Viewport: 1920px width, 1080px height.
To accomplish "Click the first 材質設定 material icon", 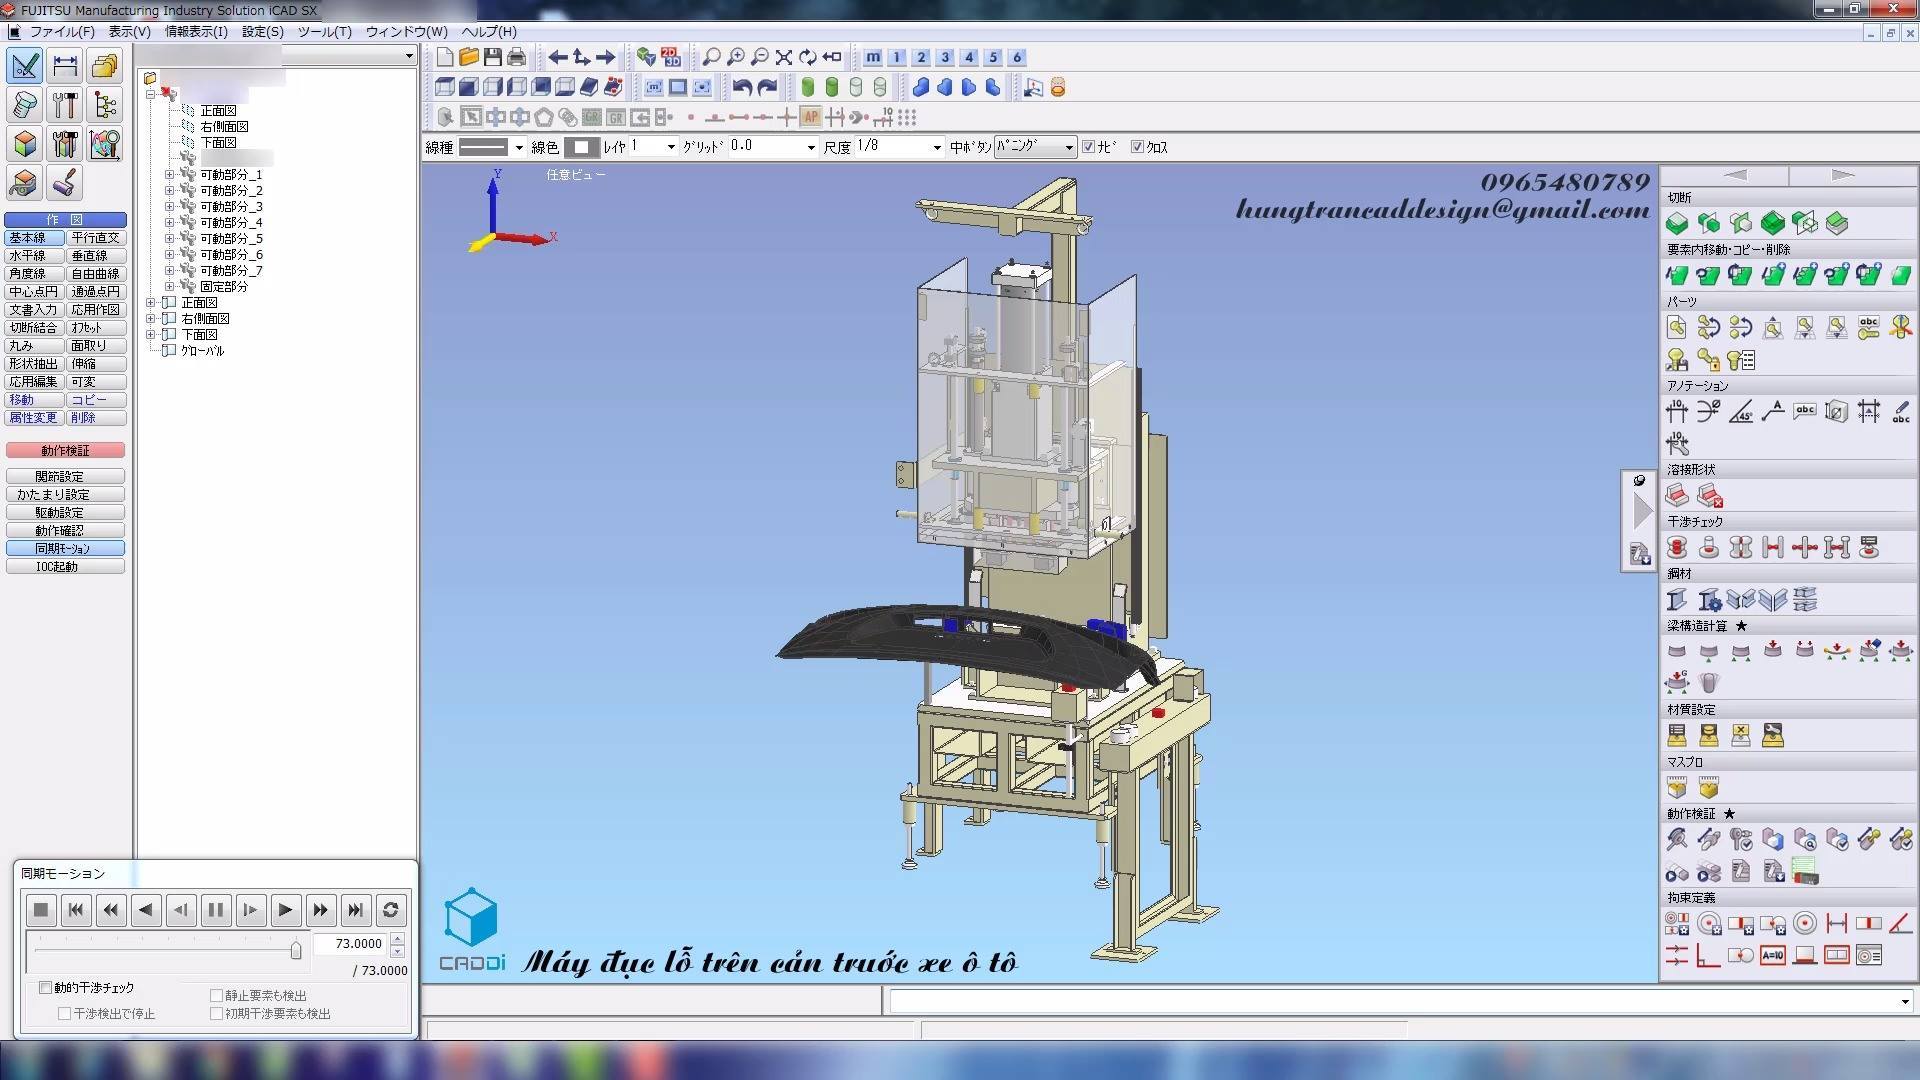I will pyautogui.click(x=1677, y=735).
